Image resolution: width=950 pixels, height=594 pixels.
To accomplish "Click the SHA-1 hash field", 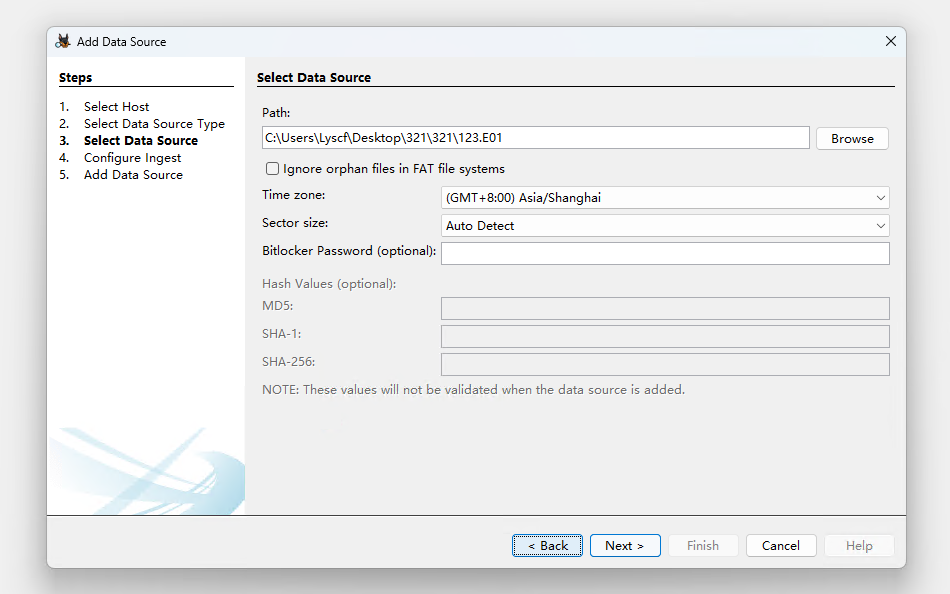I will (x=665, y=336).
